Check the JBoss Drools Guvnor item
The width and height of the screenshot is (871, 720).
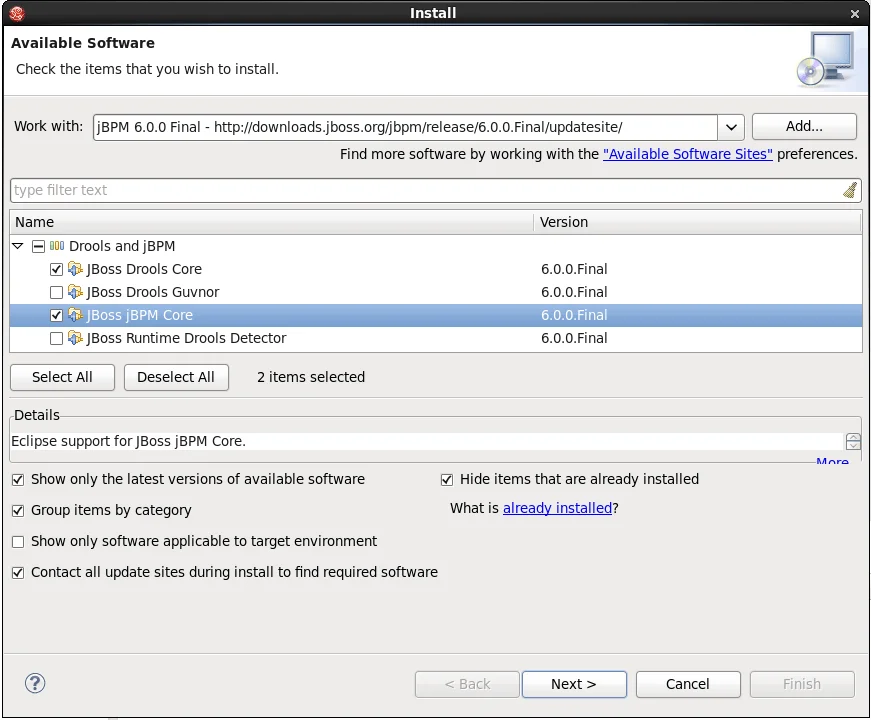57,292
